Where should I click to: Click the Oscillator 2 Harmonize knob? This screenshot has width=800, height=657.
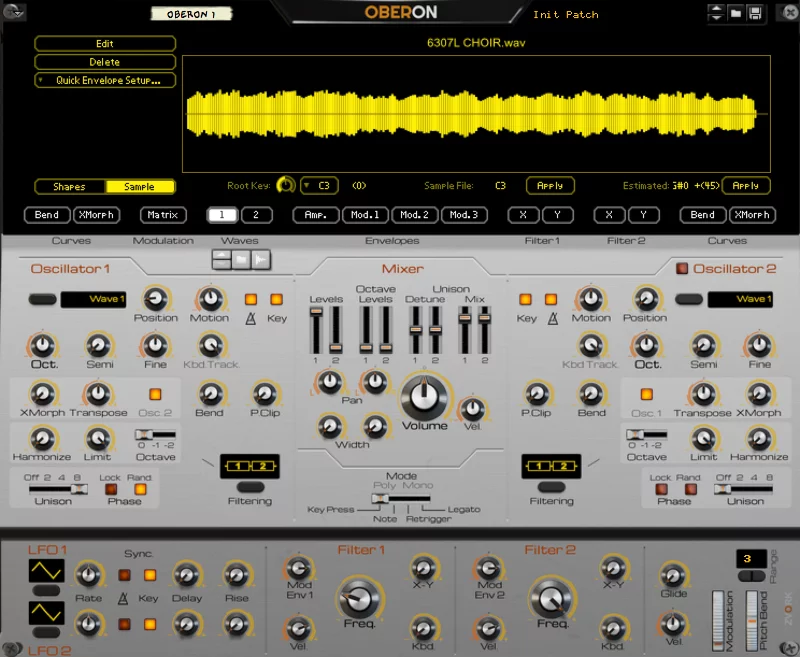(759, 439)
